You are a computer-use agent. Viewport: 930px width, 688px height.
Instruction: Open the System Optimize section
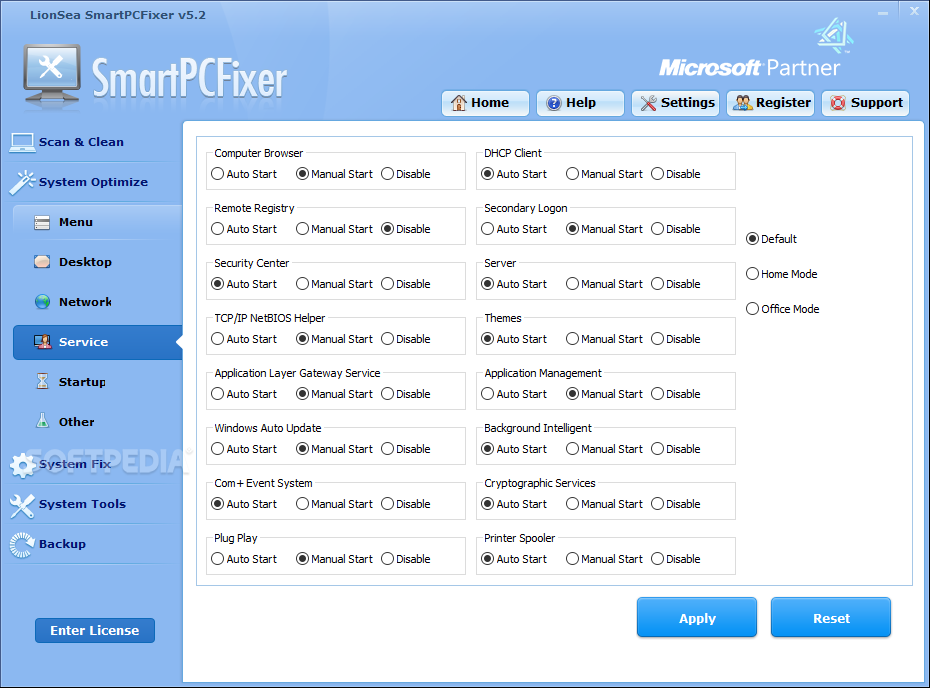click(x=93, y=182)
